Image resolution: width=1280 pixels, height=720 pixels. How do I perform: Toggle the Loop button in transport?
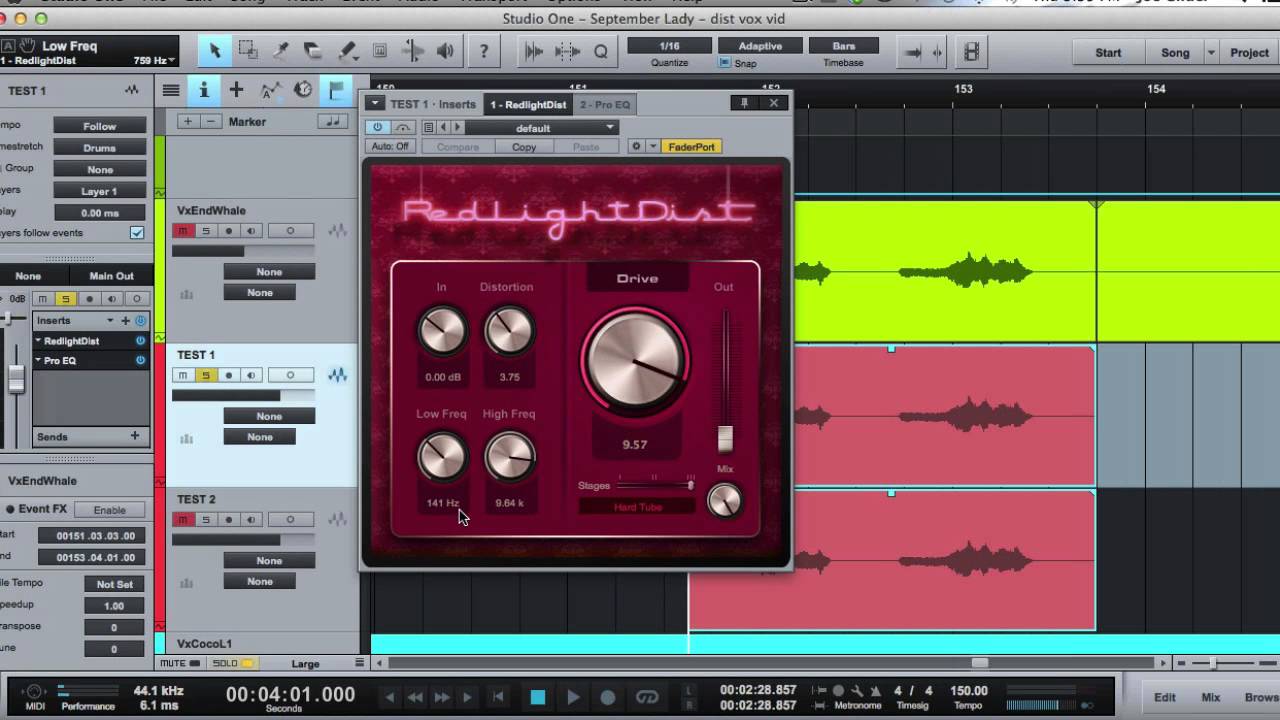pyautogui.click(x=647, y=697)
